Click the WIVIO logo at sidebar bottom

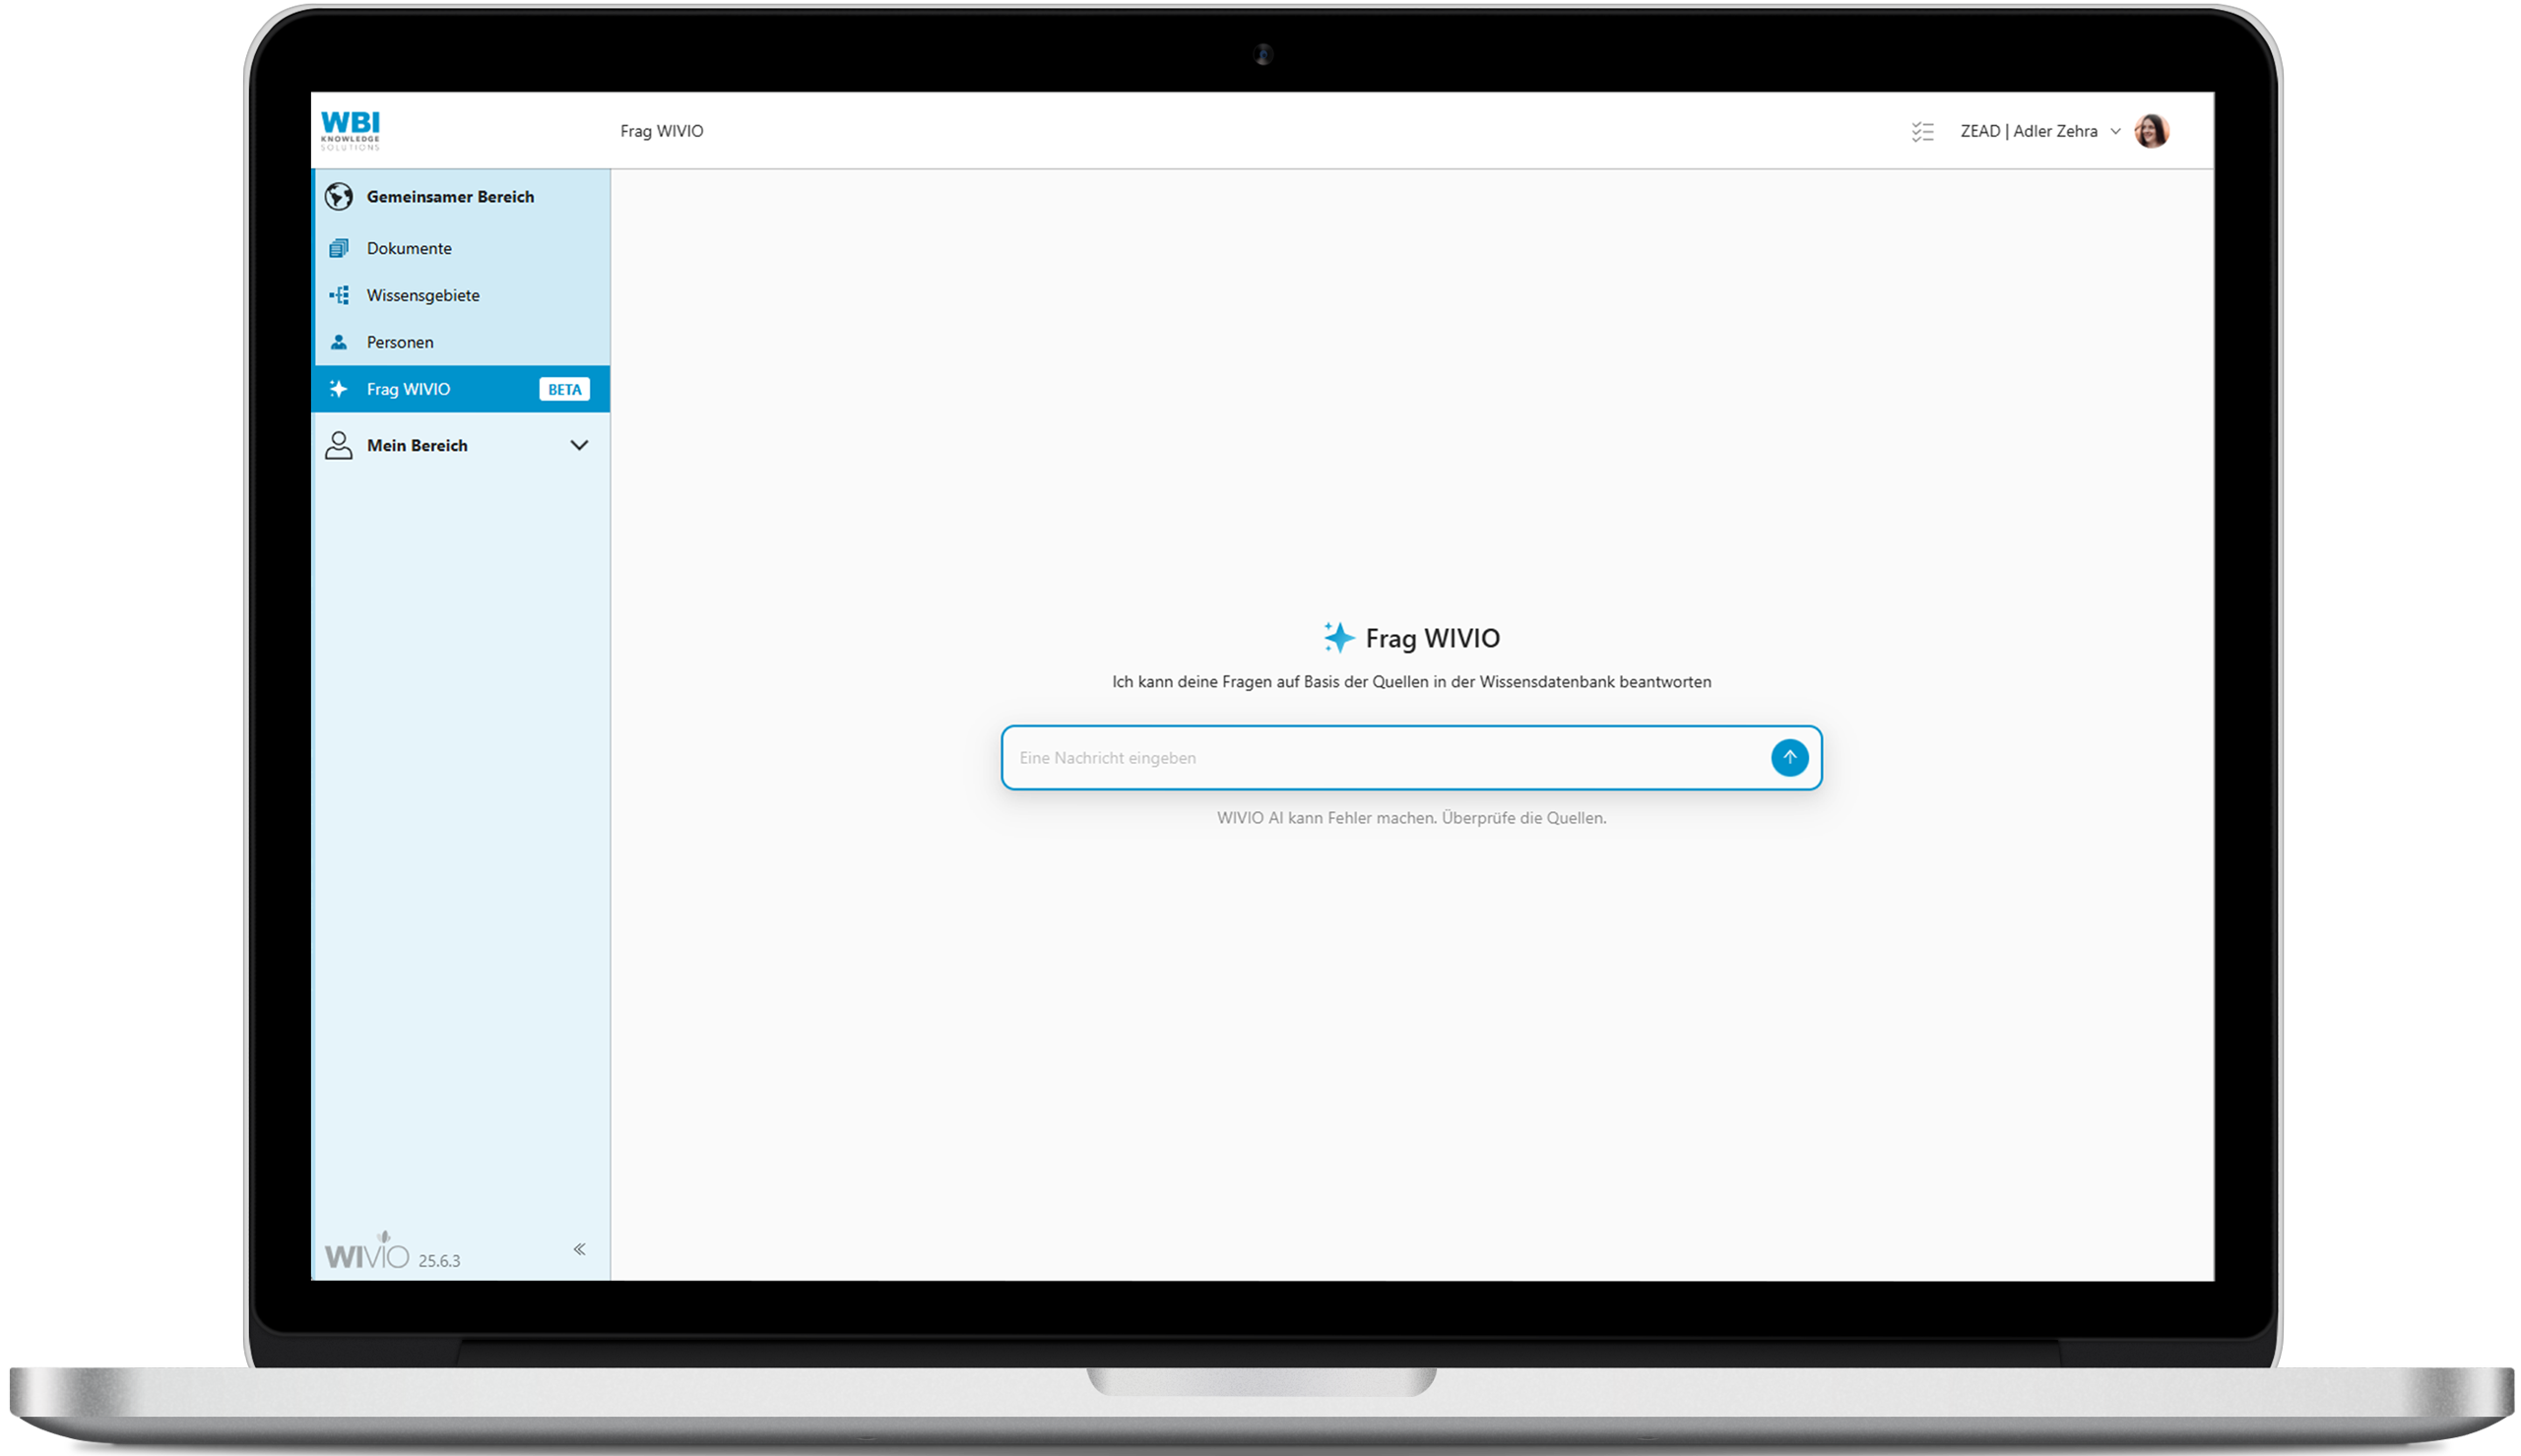(x=366, y=1253)
